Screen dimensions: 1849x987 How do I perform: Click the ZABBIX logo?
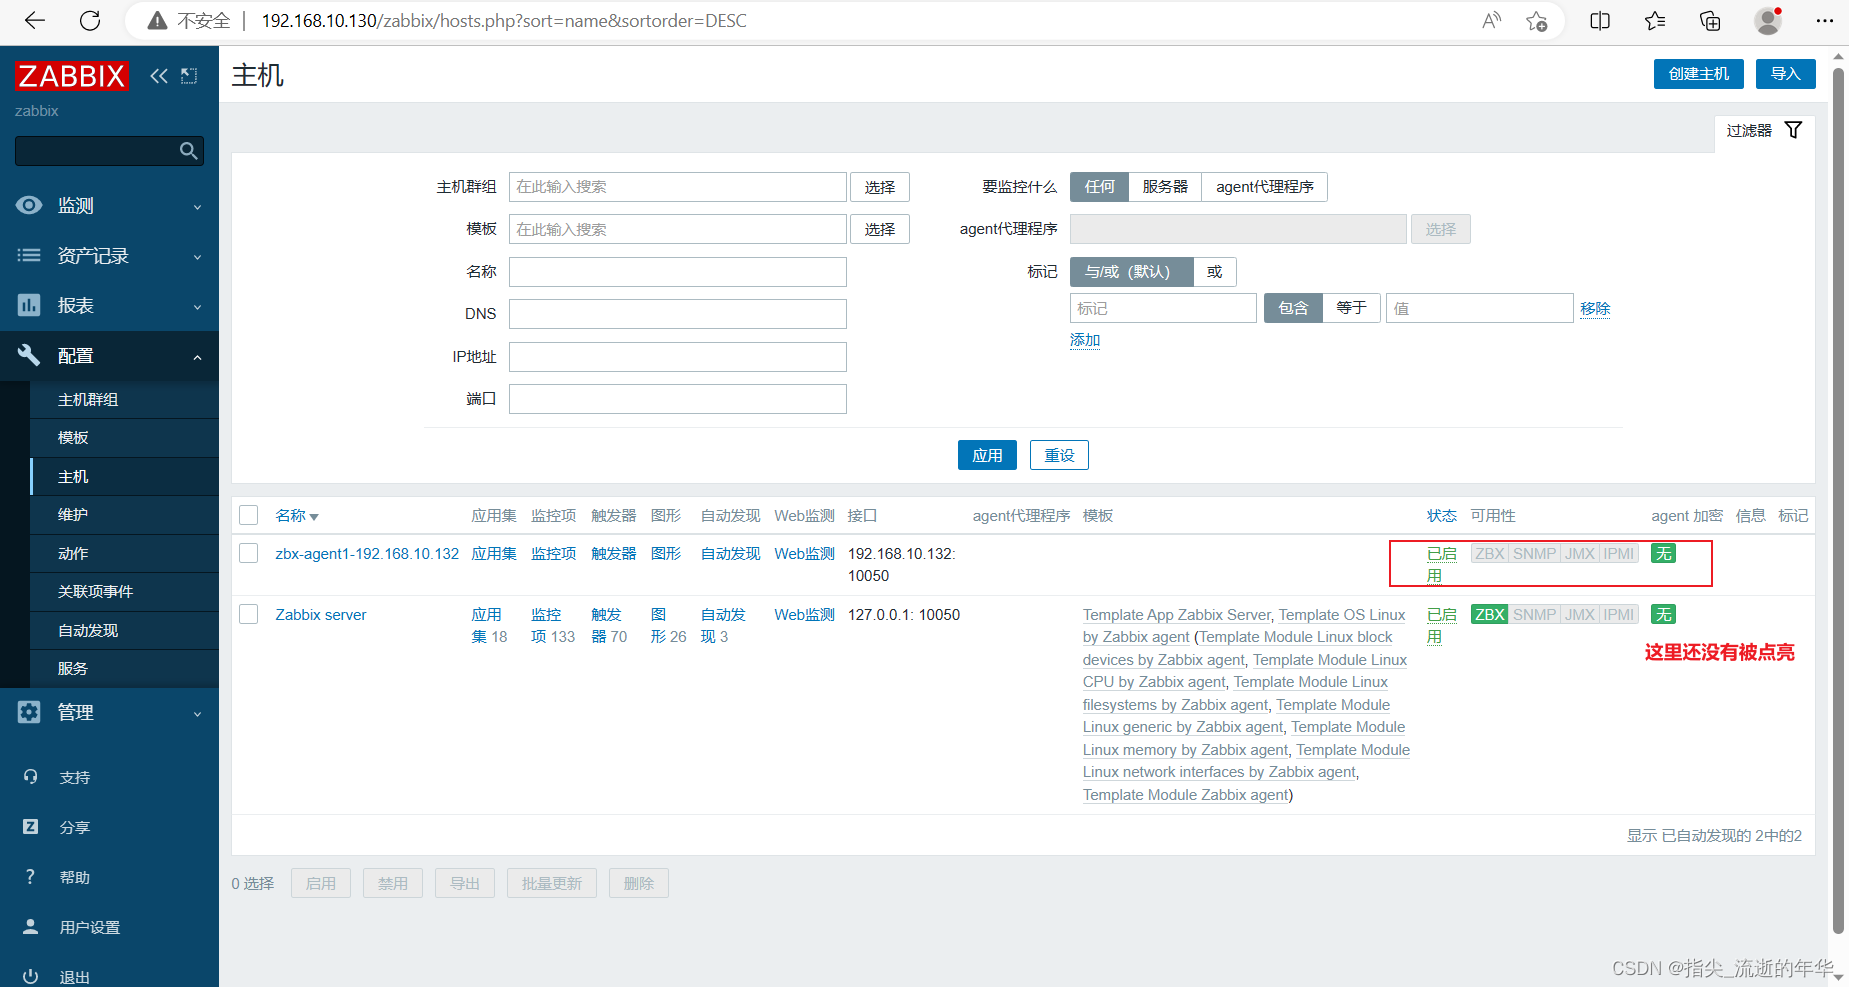pos(72,76)
